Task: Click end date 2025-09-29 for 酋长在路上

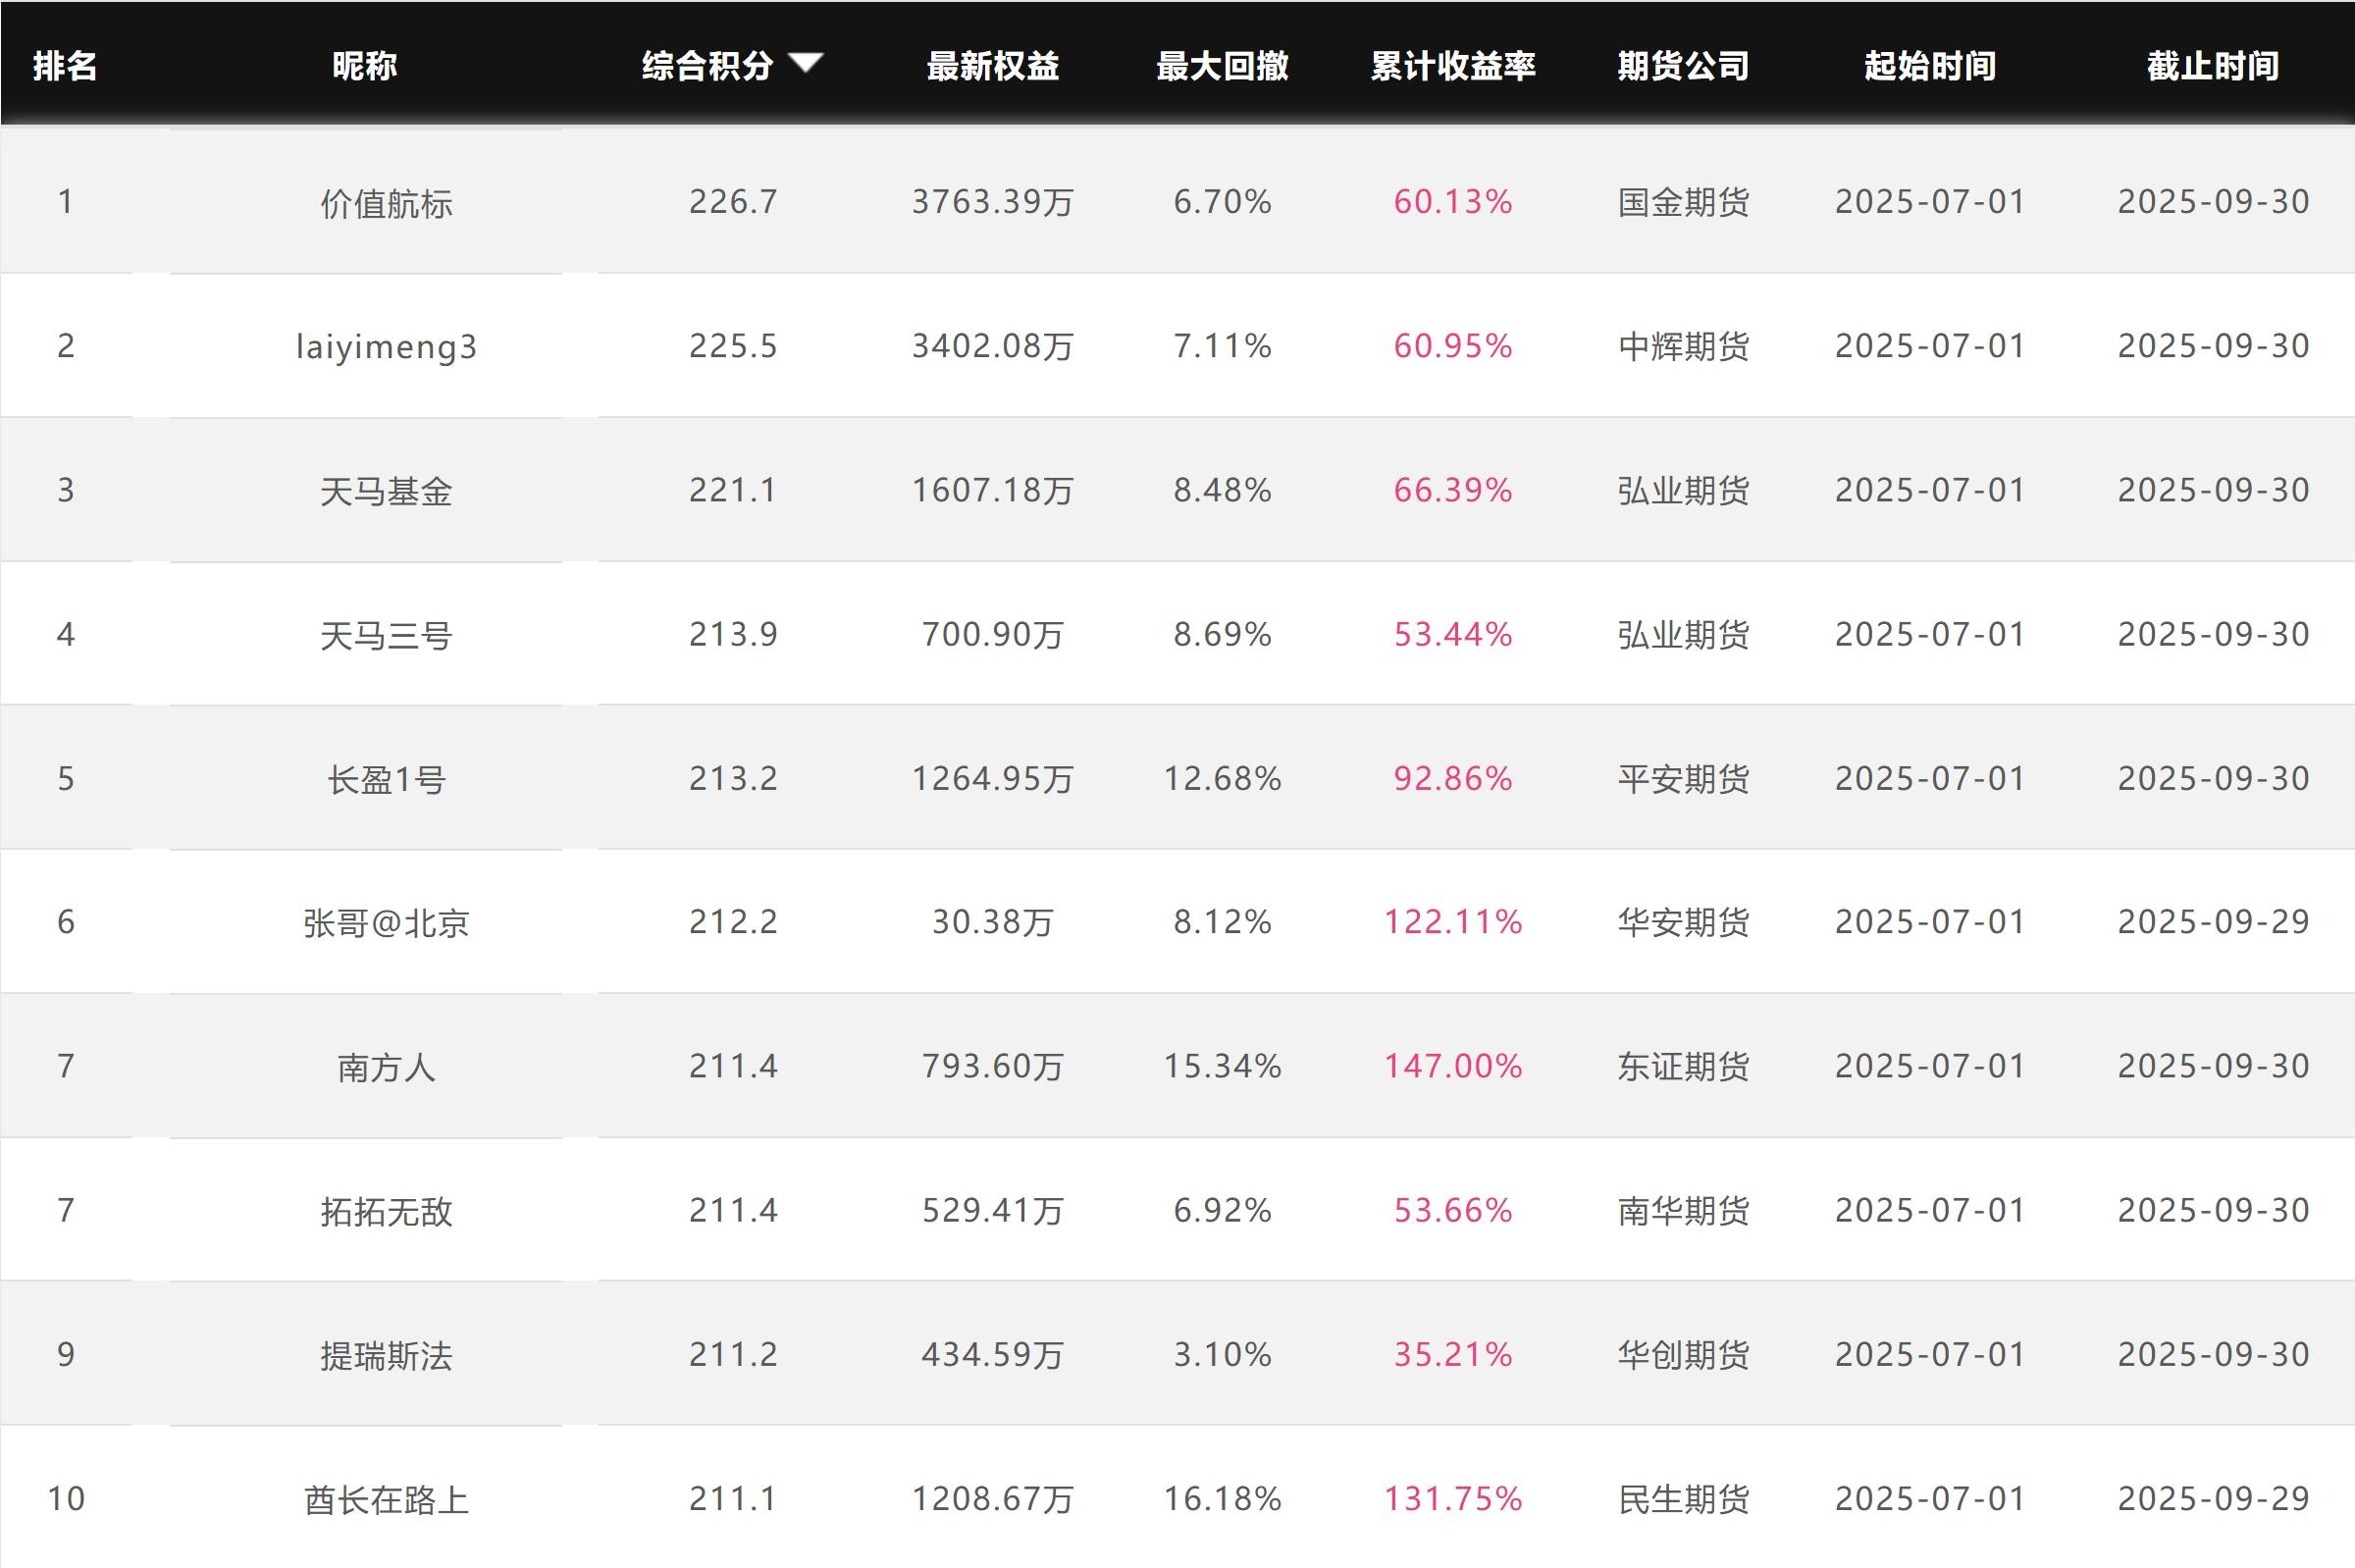Action: 2213,1498
